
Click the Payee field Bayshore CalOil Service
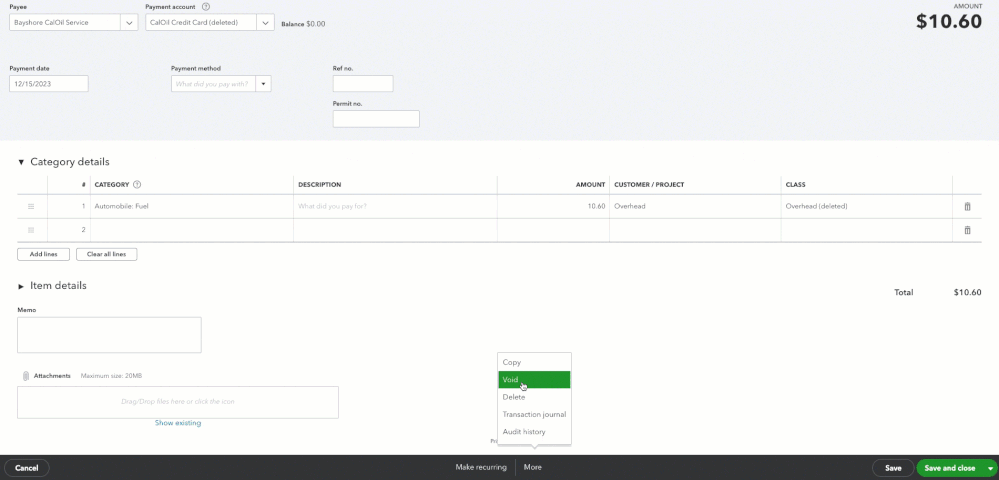(x=65, y=23)
